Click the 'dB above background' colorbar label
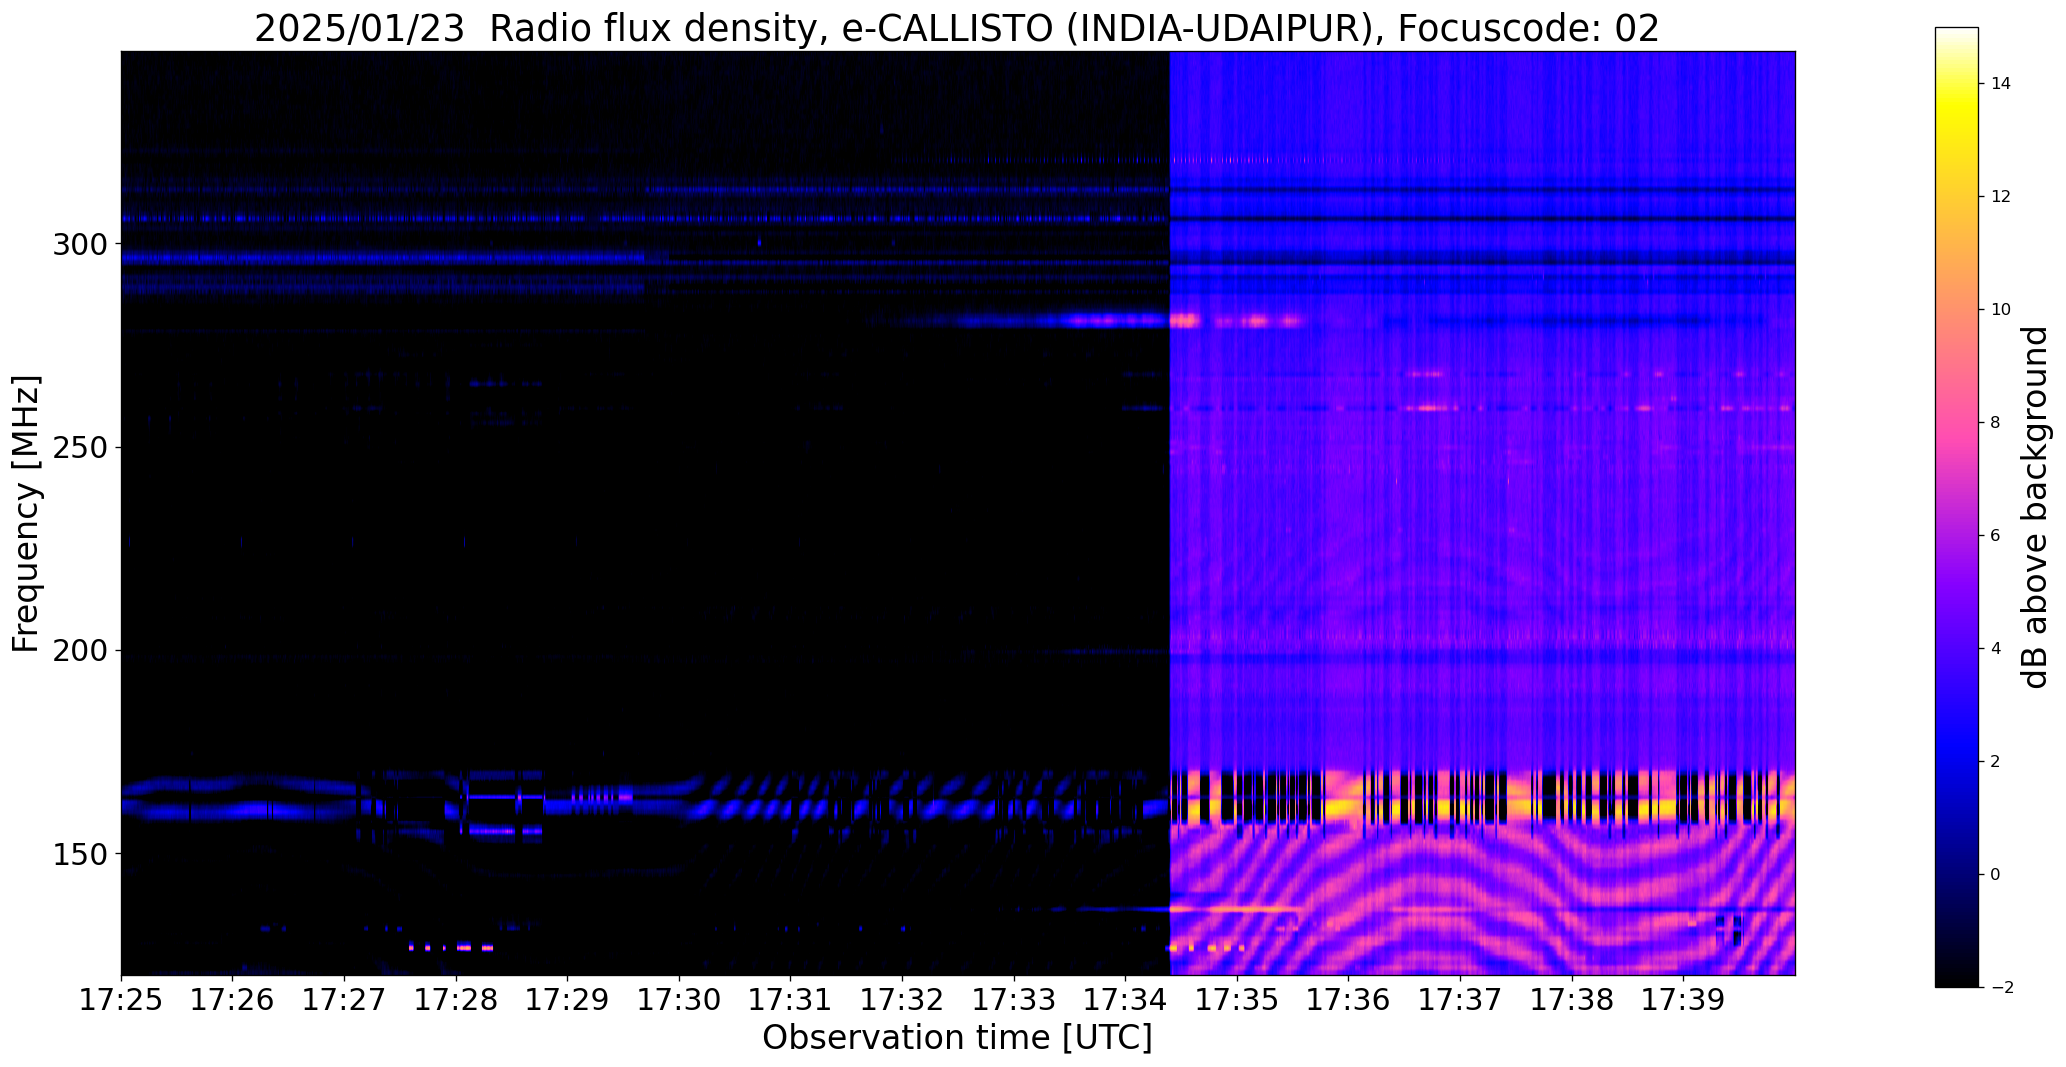 coord(2035,508)
